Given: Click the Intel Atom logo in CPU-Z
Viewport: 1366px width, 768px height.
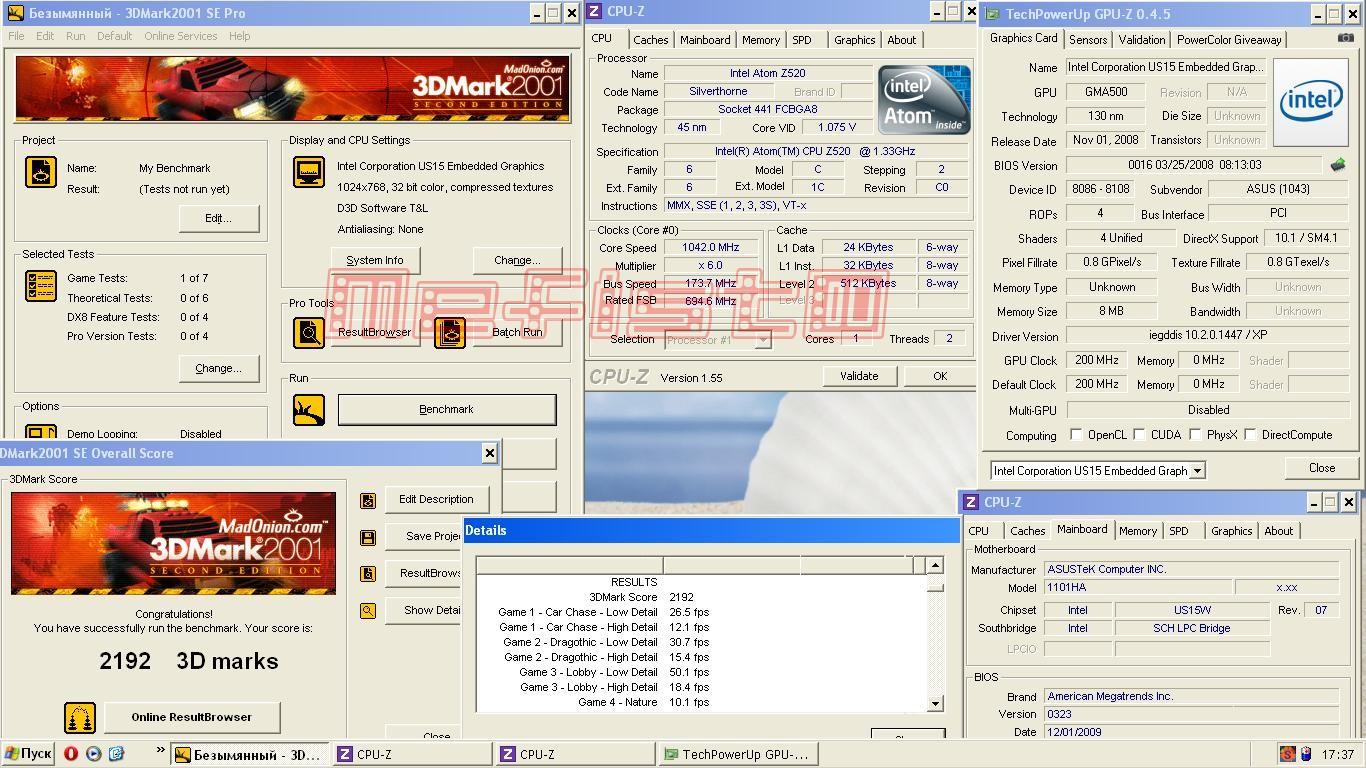Looking at the screenshot, I should (924, 100).
